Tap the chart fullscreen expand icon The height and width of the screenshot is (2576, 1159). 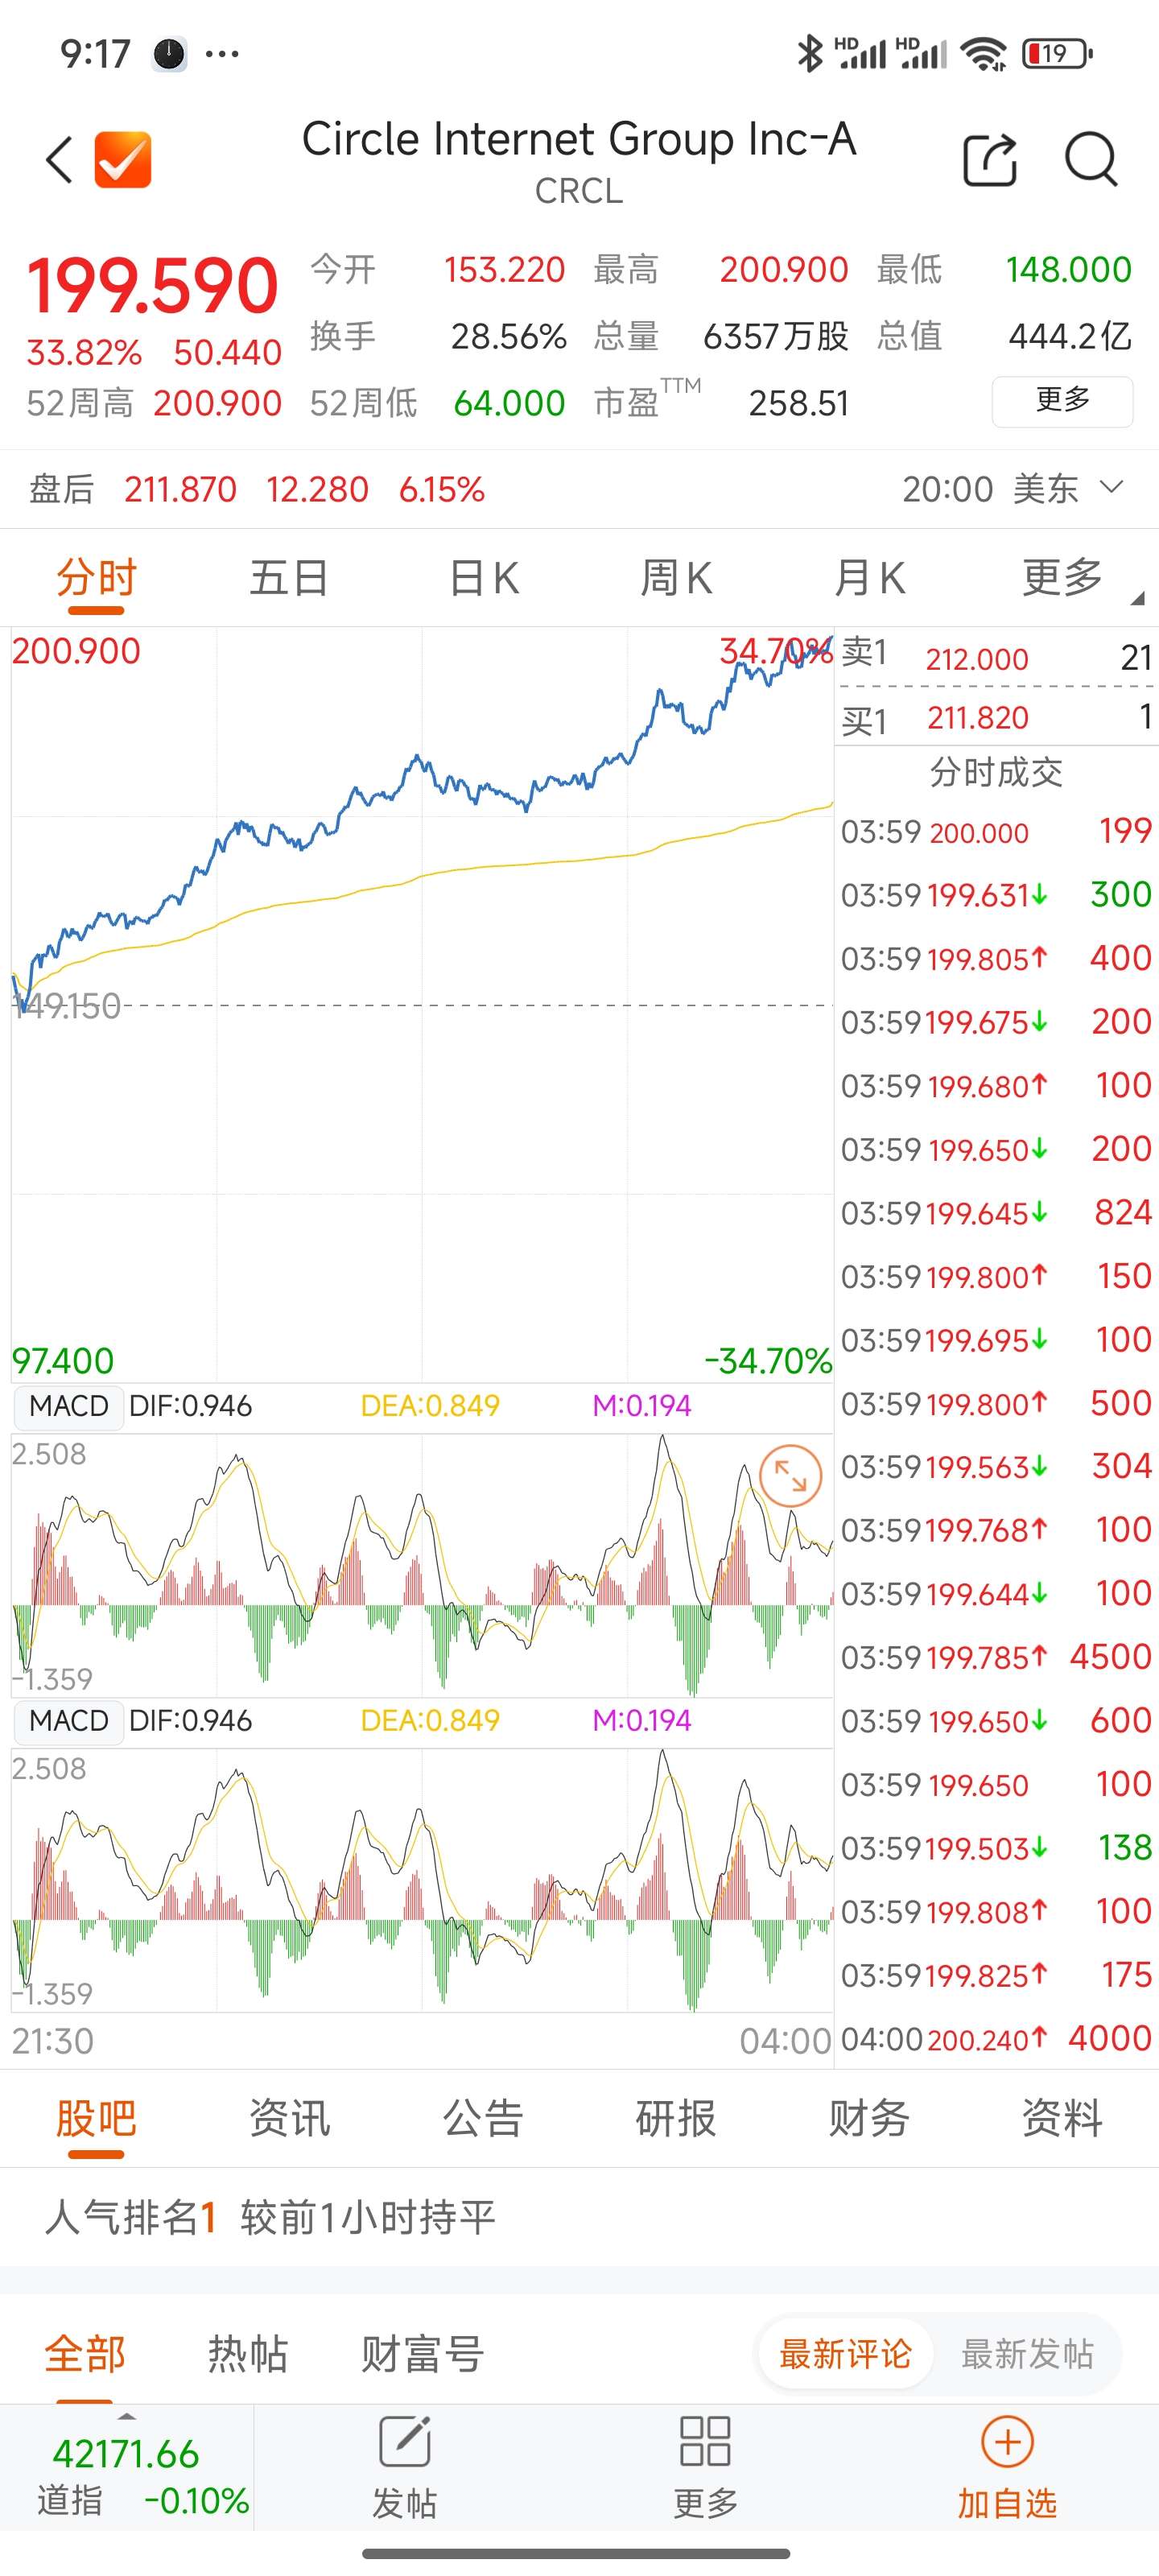[790, 1476]
